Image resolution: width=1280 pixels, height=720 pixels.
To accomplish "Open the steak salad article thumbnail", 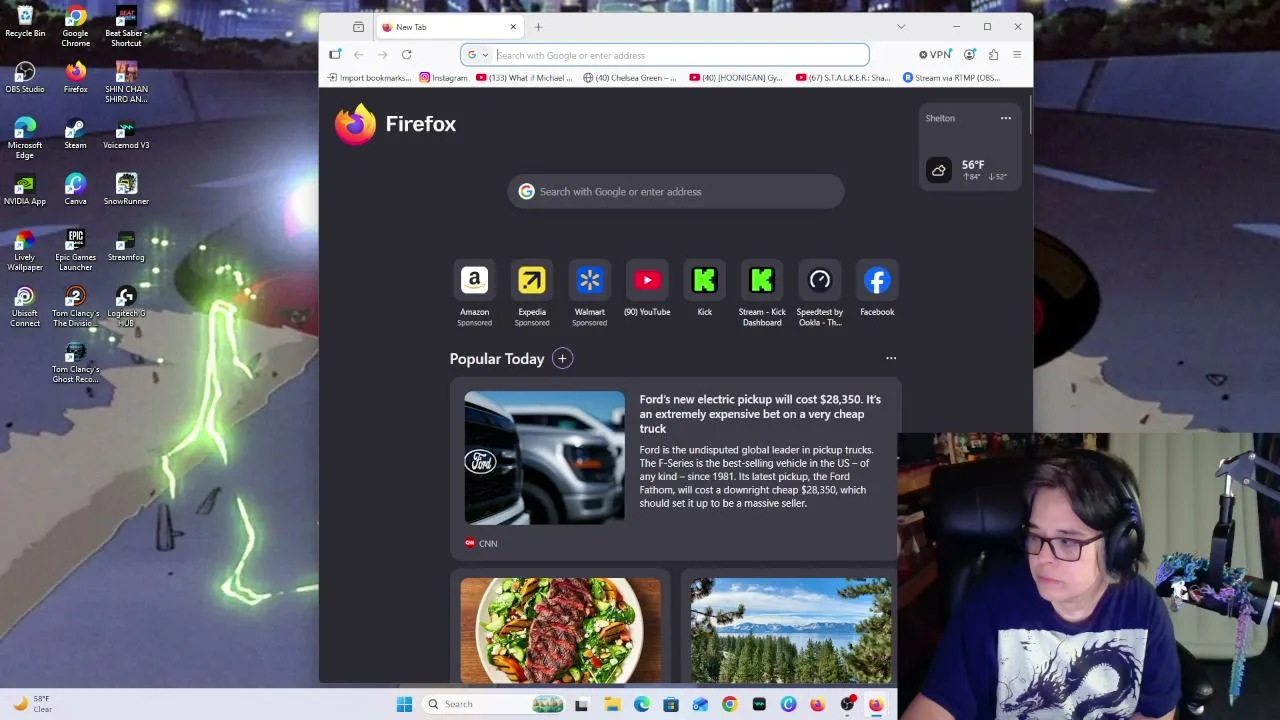I will point(561,630).
